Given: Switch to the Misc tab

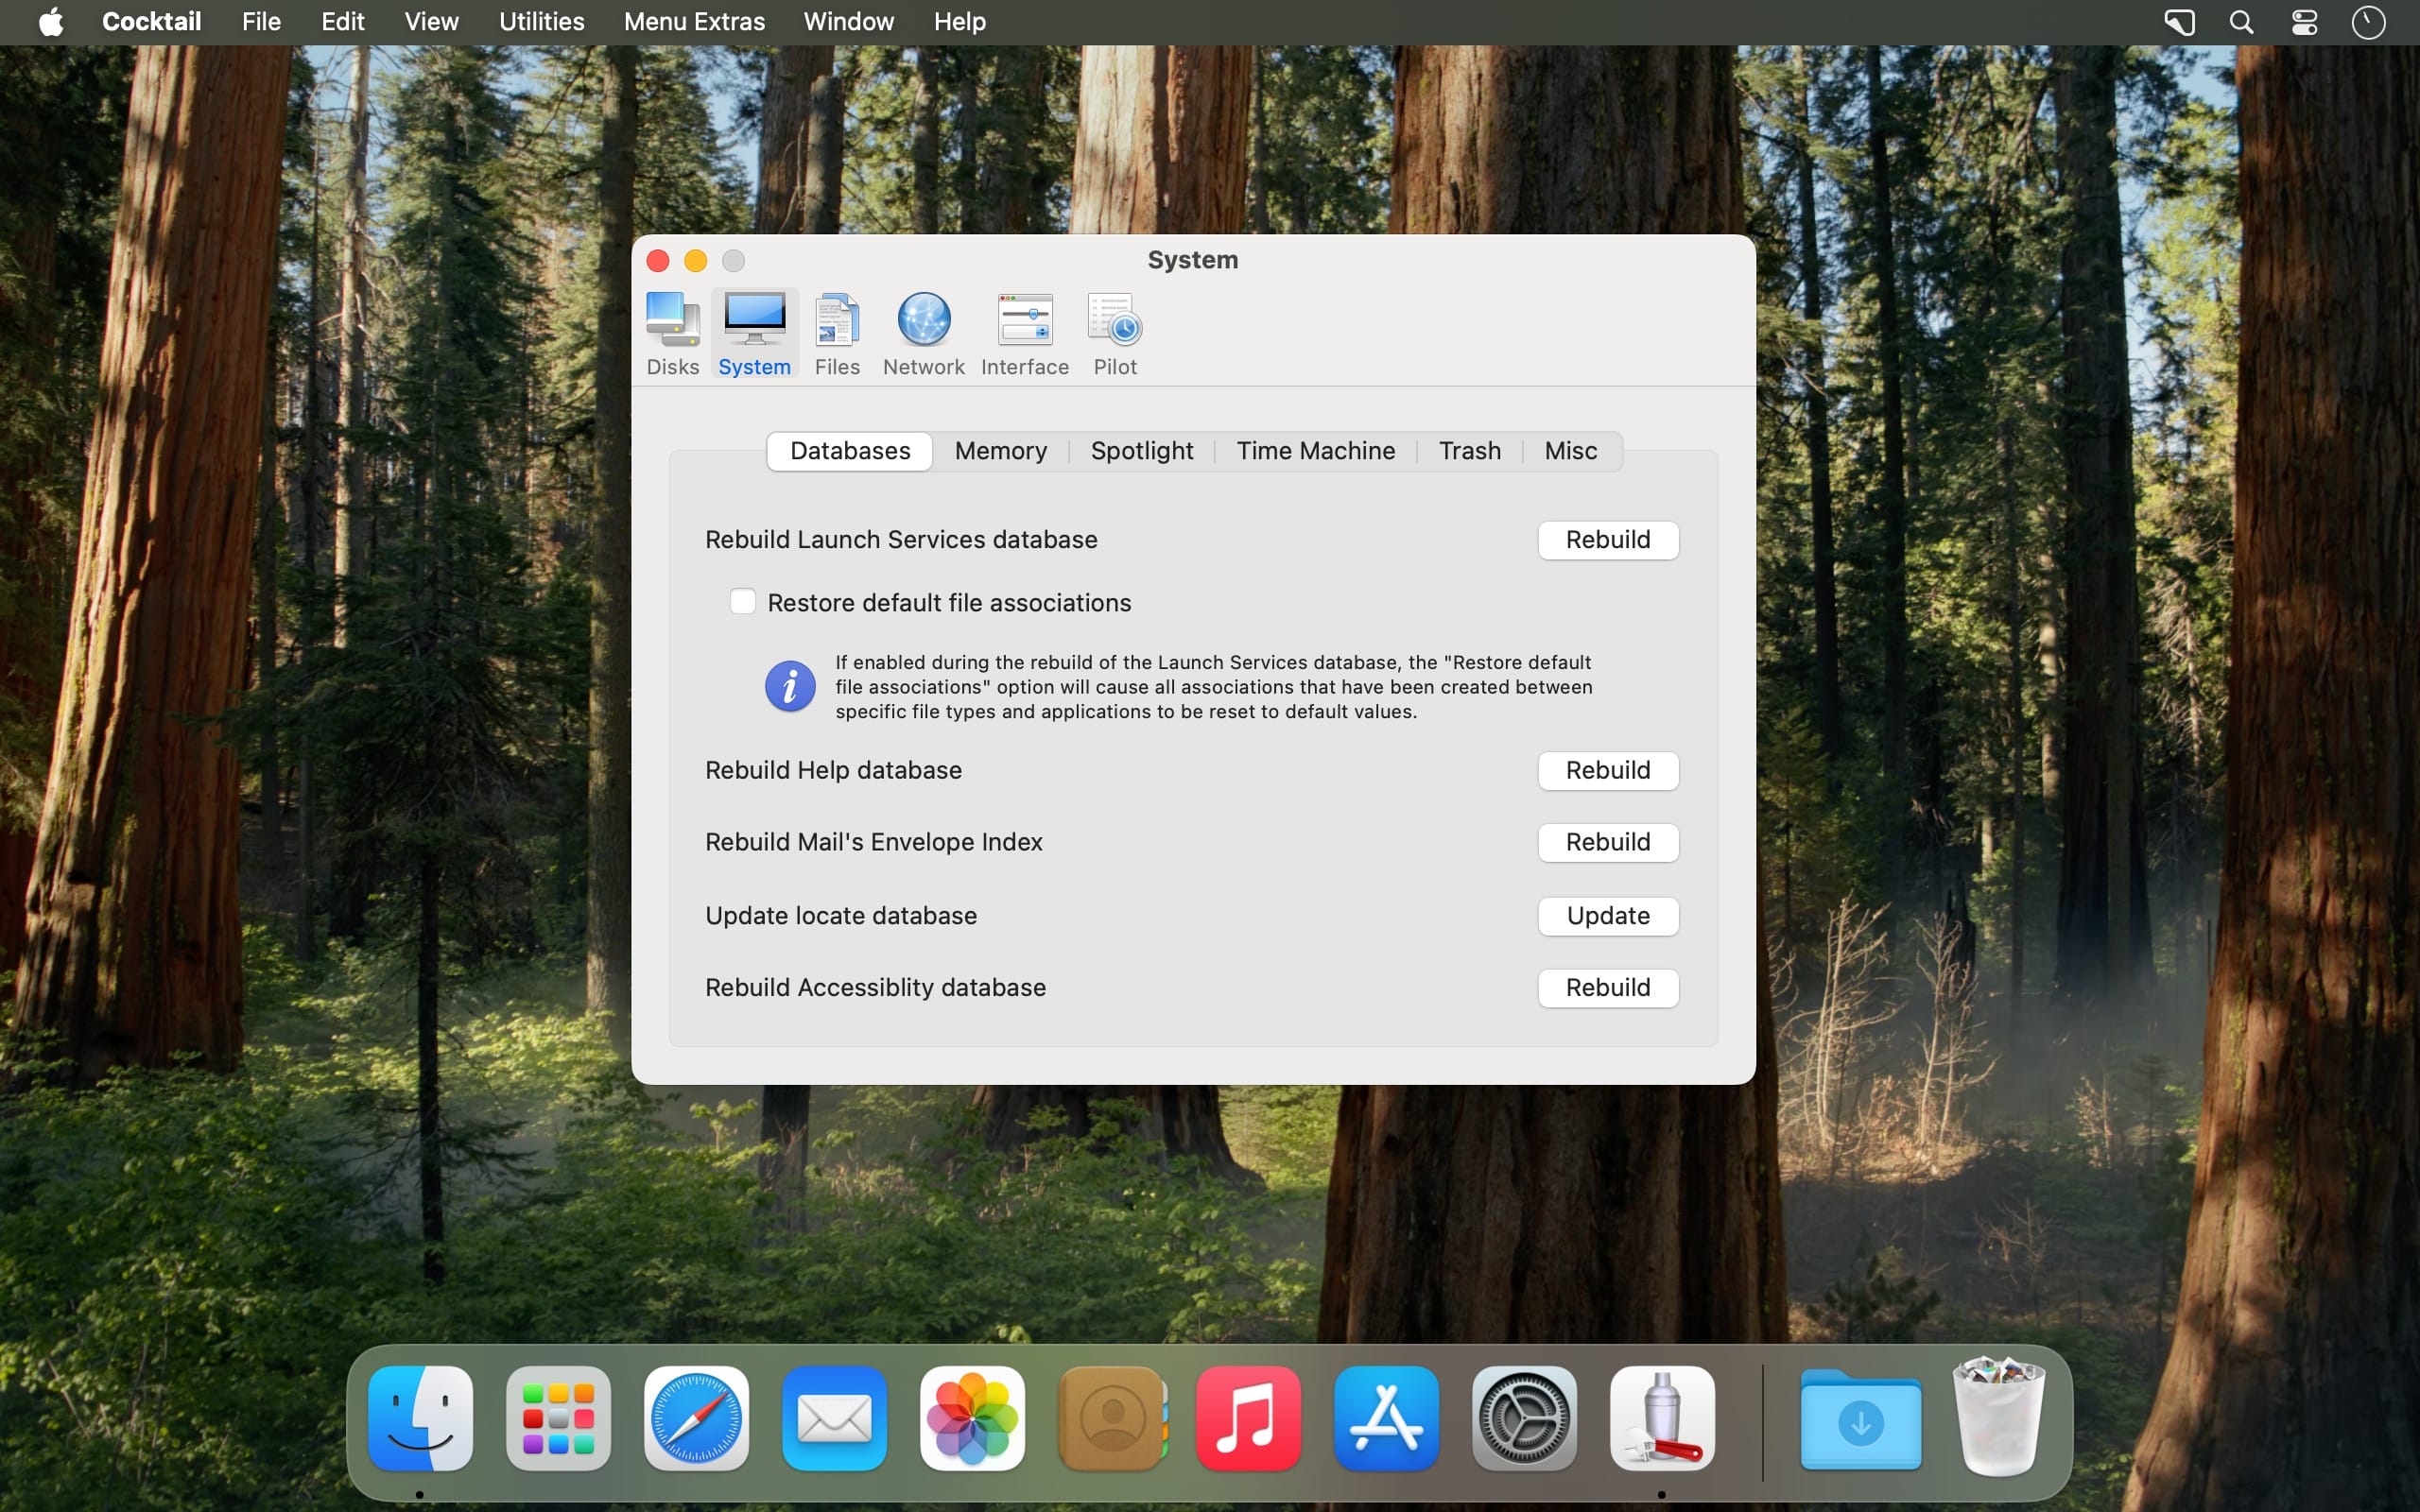Looking at the screenshot, I should point(1570,451).
